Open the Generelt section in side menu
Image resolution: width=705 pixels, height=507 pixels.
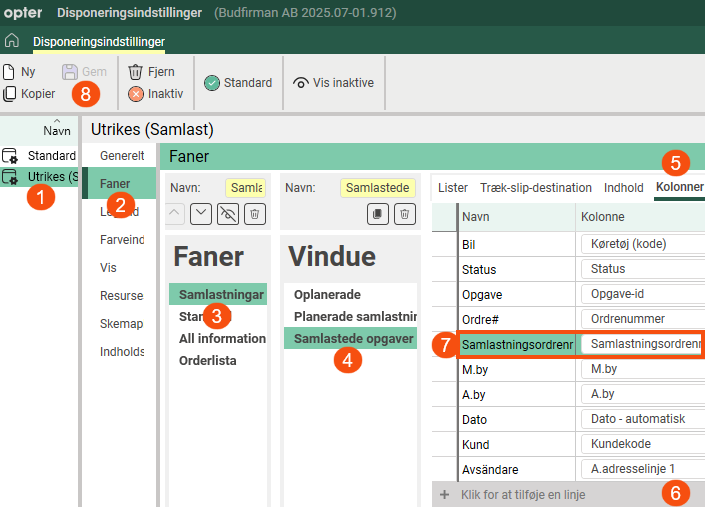point(122,156)
